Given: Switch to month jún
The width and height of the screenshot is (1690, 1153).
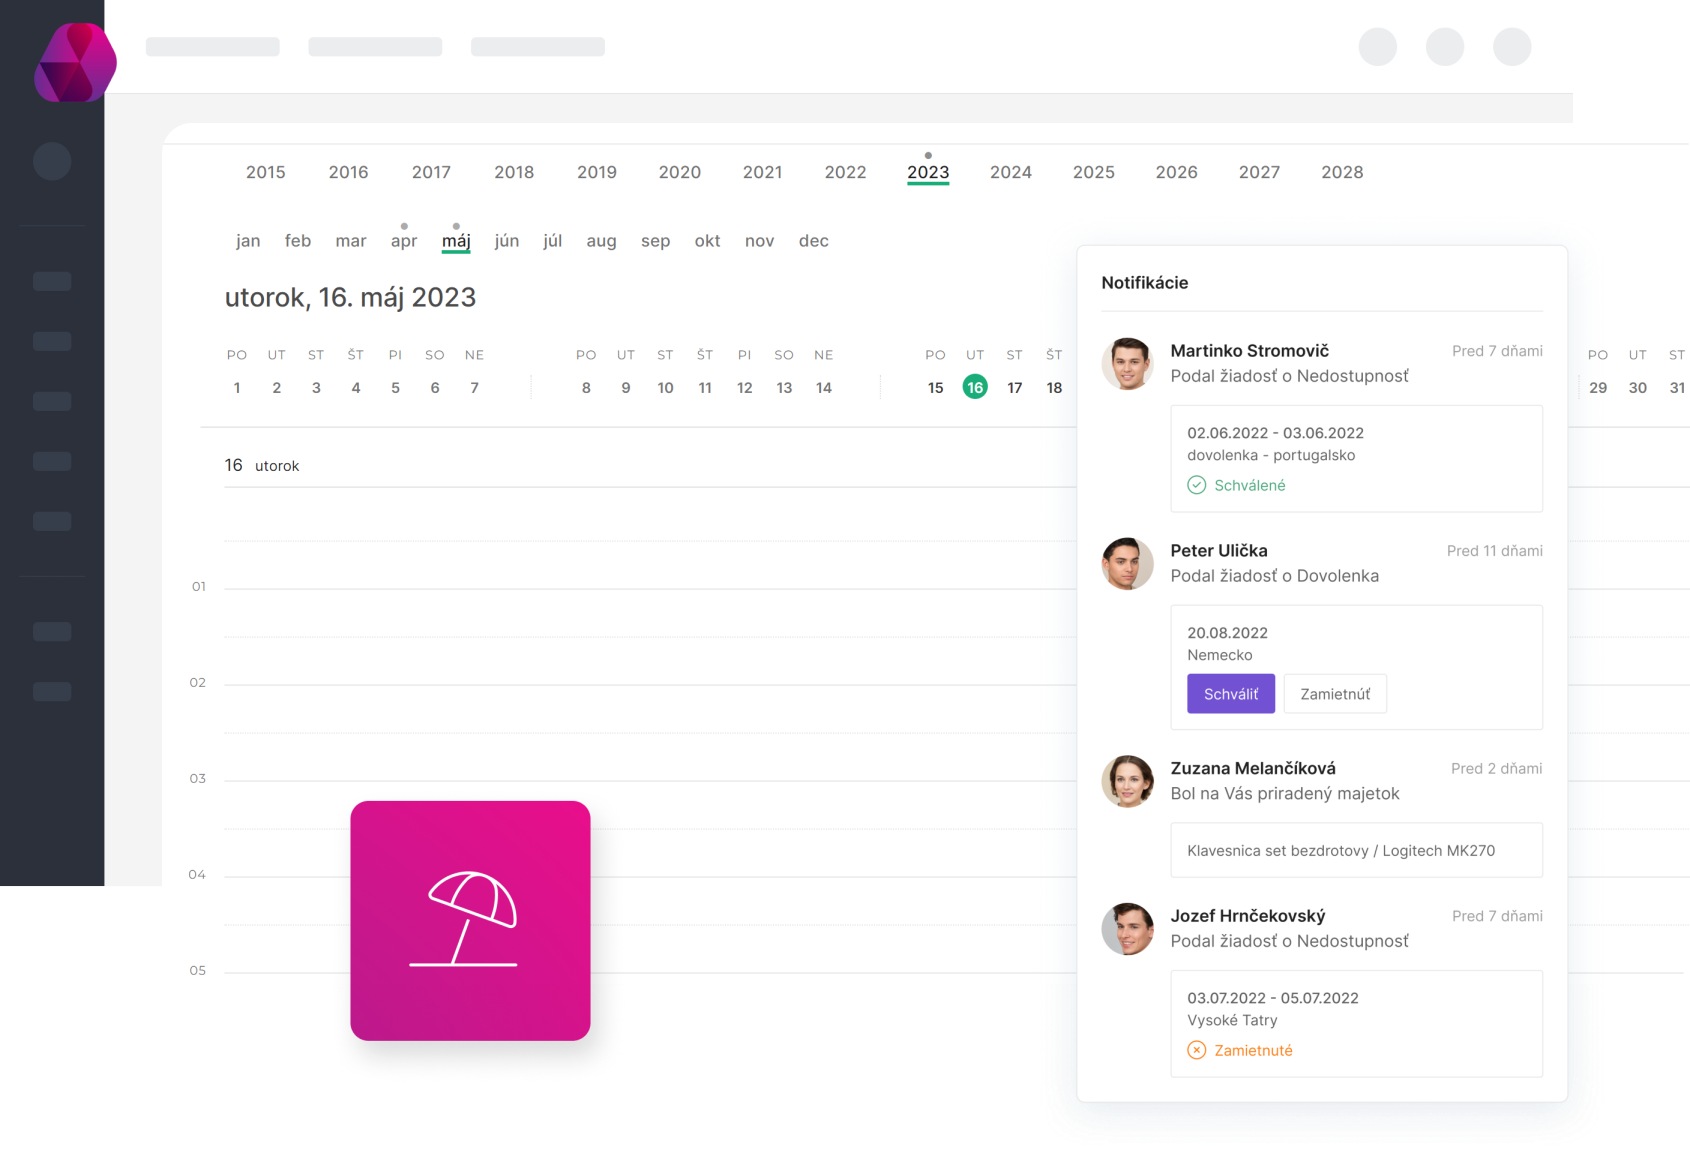Looking at the screenshot, I should click(x=506, y=241).
